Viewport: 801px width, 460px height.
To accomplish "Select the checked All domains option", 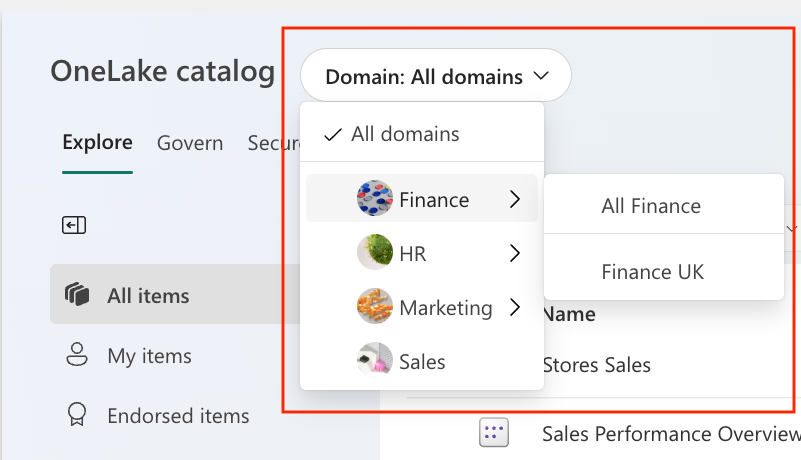I will click(405, 134).
